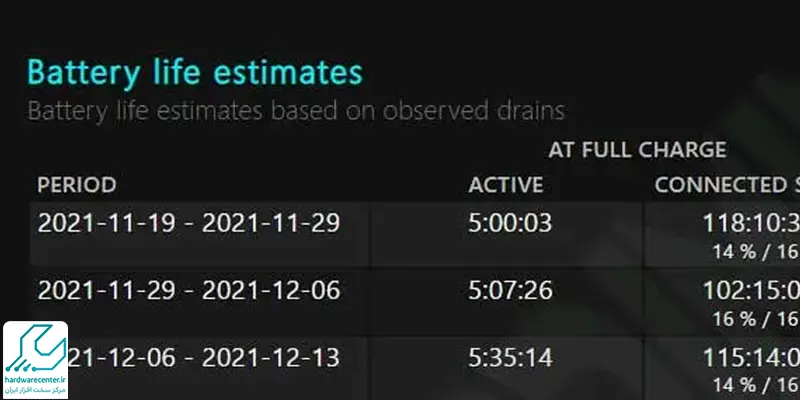Screen dimensions: 800x400
Task: Click the observed drains subtitle text
Action: pyautogui.click(x=296, y=111)
